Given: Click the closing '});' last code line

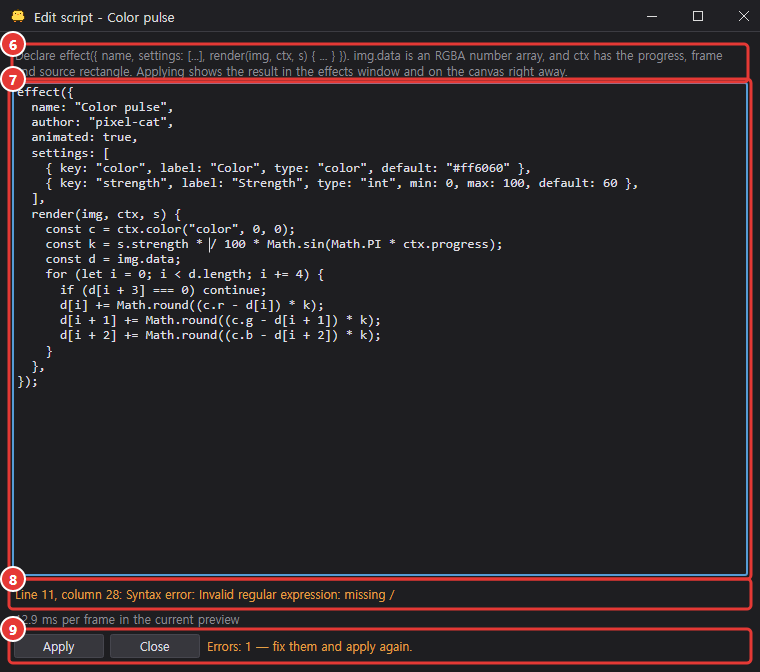Looking at the screenshot, I should point(27,382).
